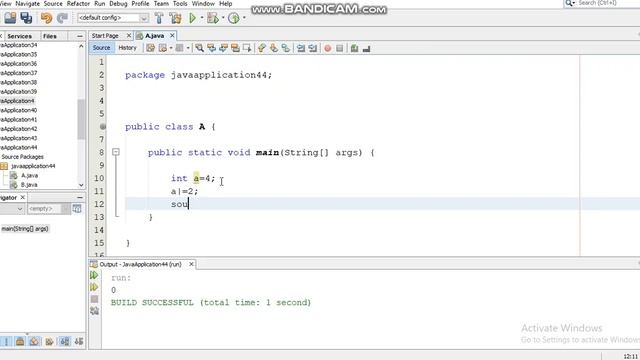The image size is (640, 360).
Task: Toggle Highlight Search in editor toolbar
Action: (x=235, y=48)
